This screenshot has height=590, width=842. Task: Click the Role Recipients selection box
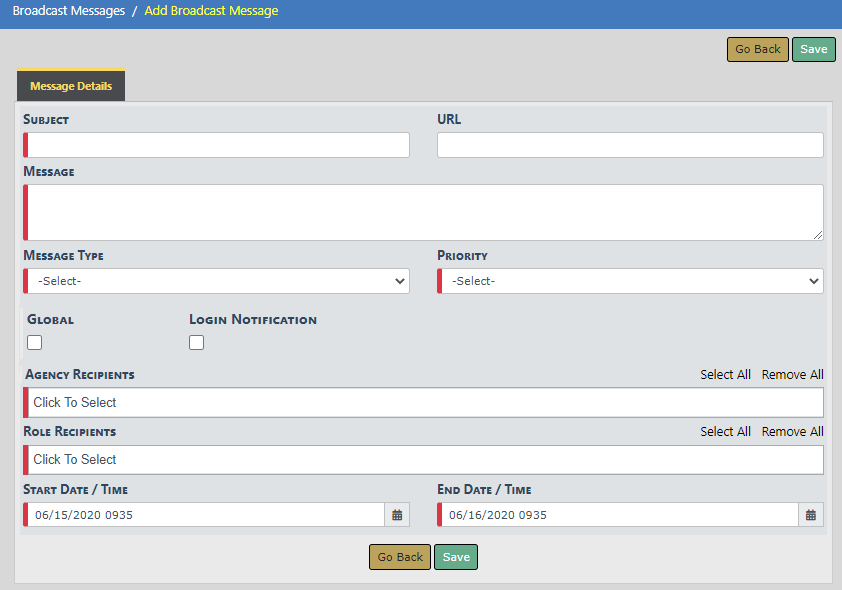[x=423, y=460]
